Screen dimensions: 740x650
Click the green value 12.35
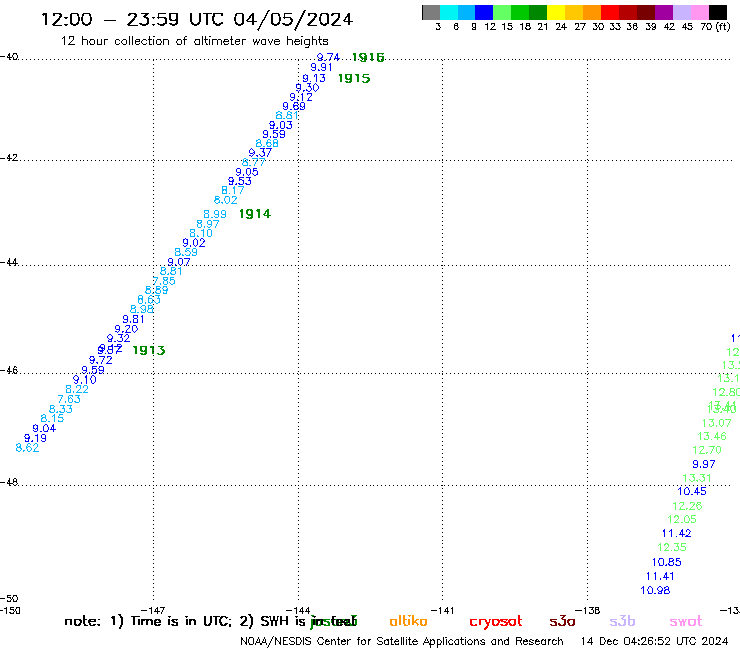click(672, 547)
